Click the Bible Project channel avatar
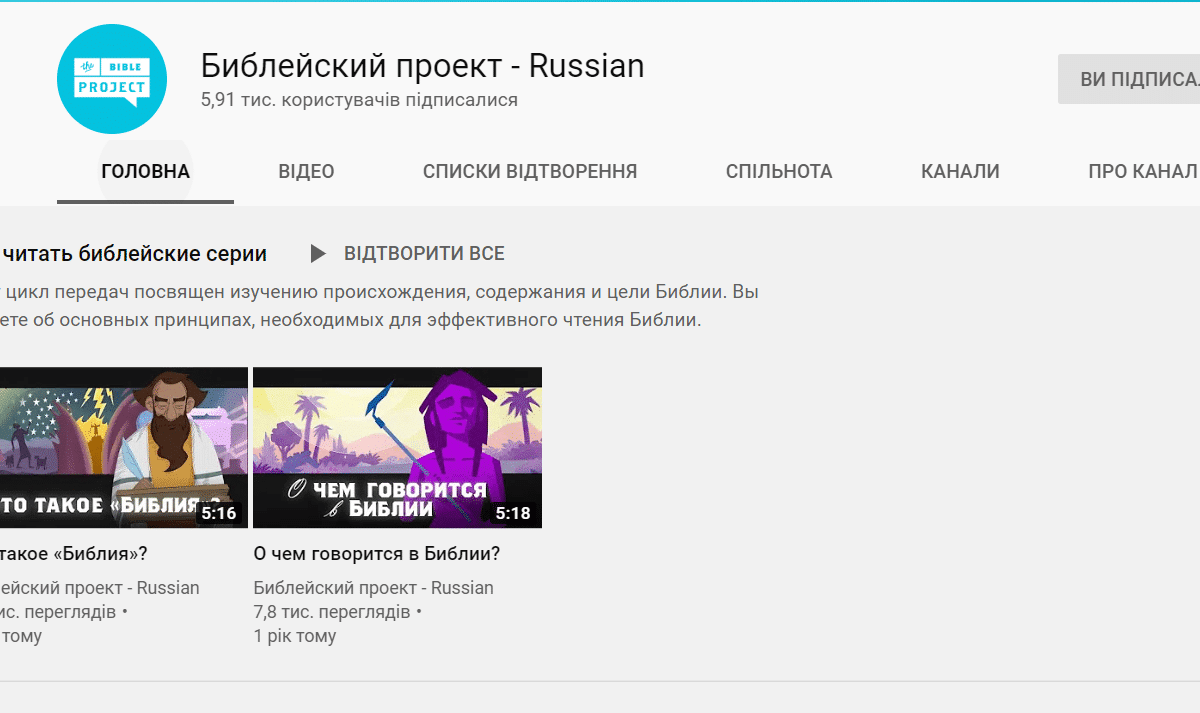Viewport: 1200px width, 713px height. pyautogui.click(x=111, y=78)
